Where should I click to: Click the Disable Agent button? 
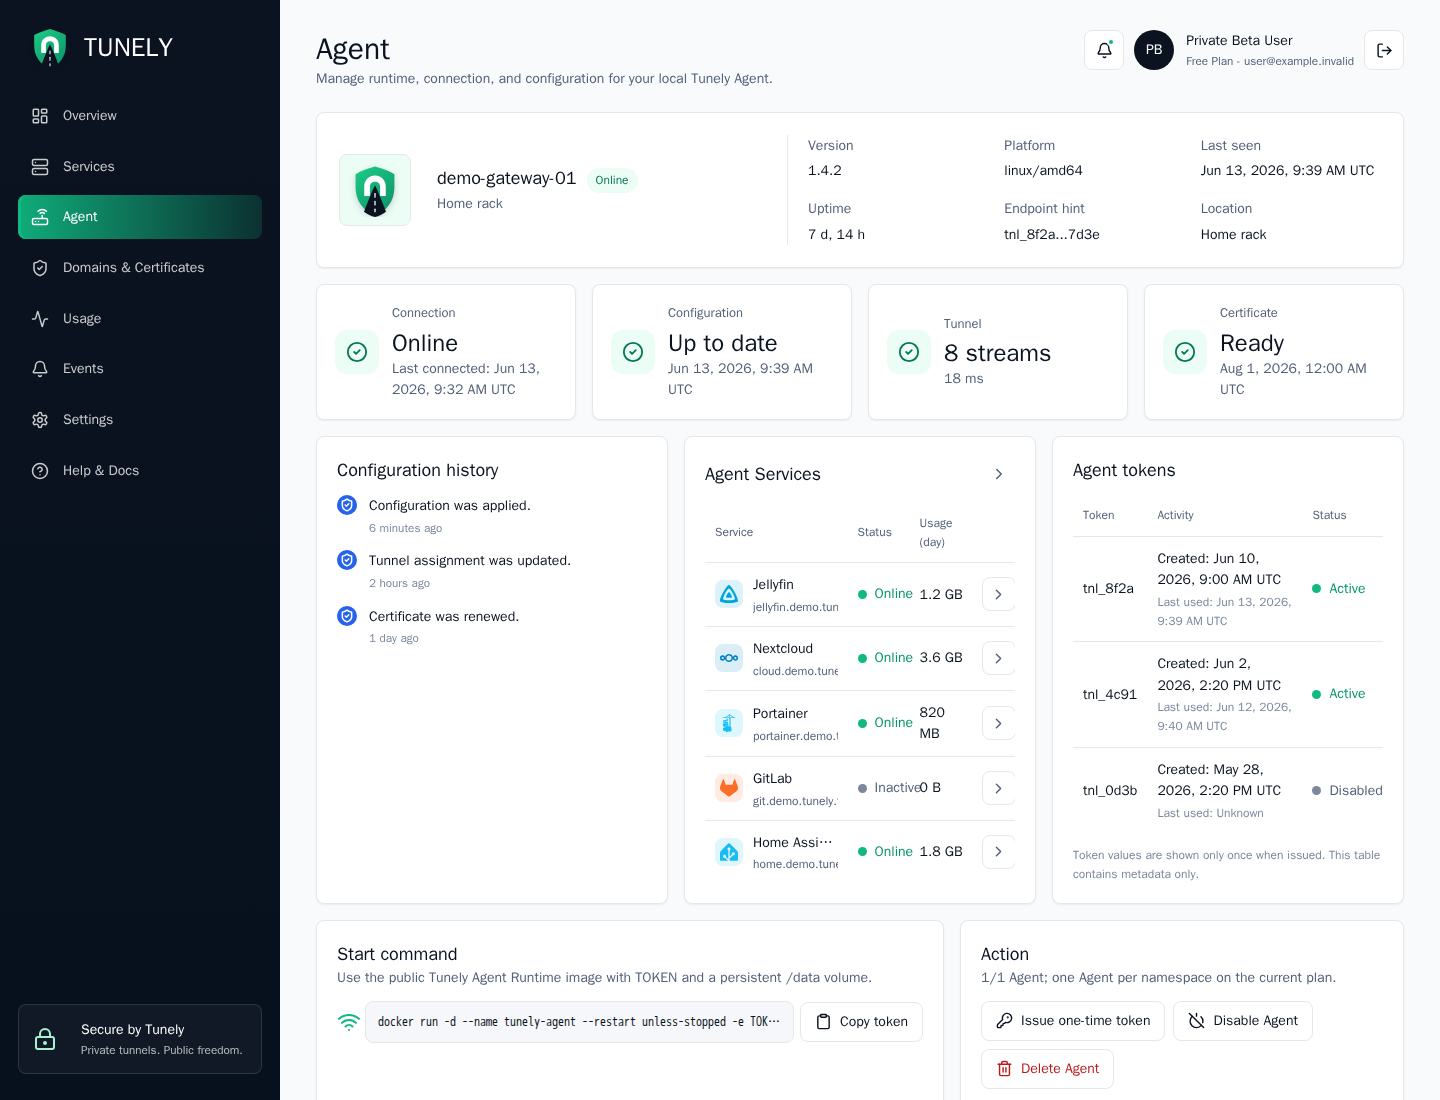tap(1243, 1021)
